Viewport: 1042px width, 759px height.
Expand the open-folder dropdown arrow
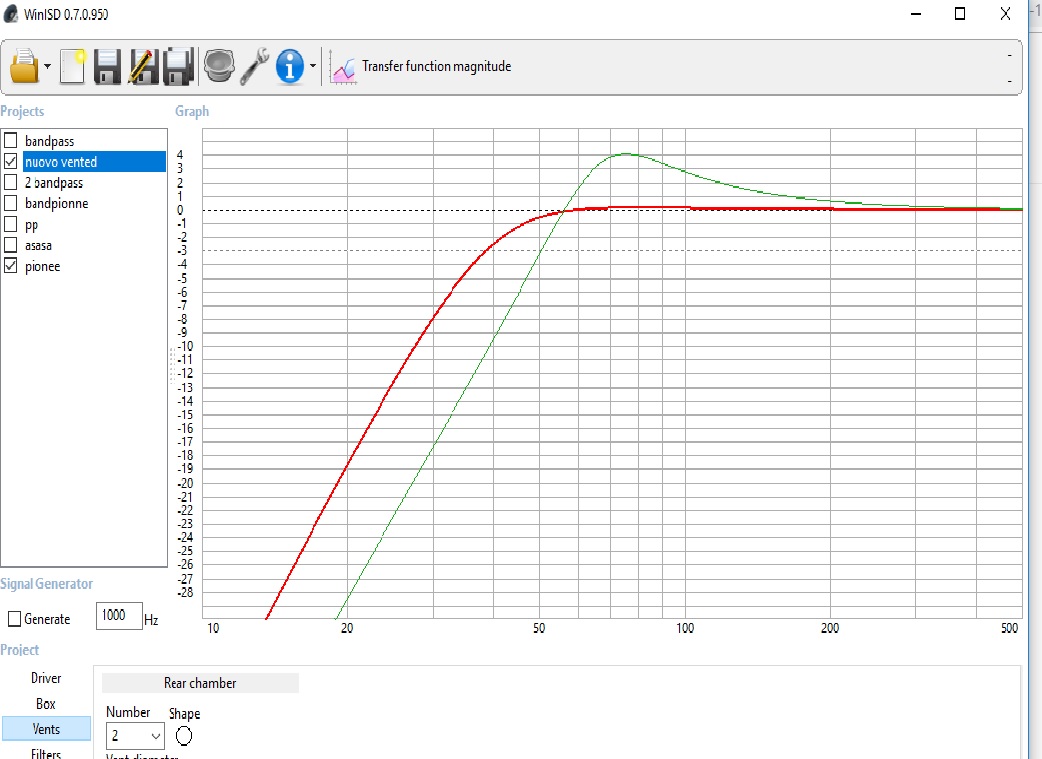pos(47,66)
